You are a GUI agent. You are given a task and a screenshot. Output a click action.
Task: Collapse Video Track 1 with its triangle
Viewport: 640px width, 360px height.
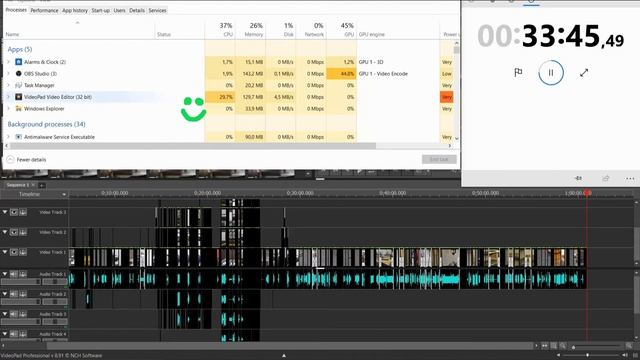[5, 252]
